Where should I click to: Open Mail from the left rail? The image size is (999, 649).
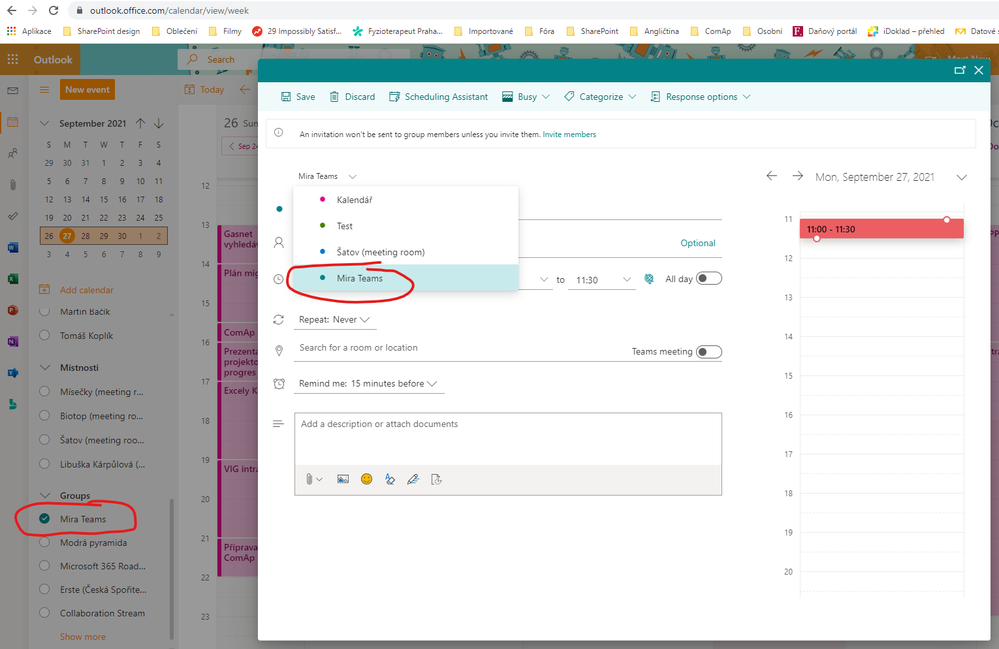[x=13, y=90]
